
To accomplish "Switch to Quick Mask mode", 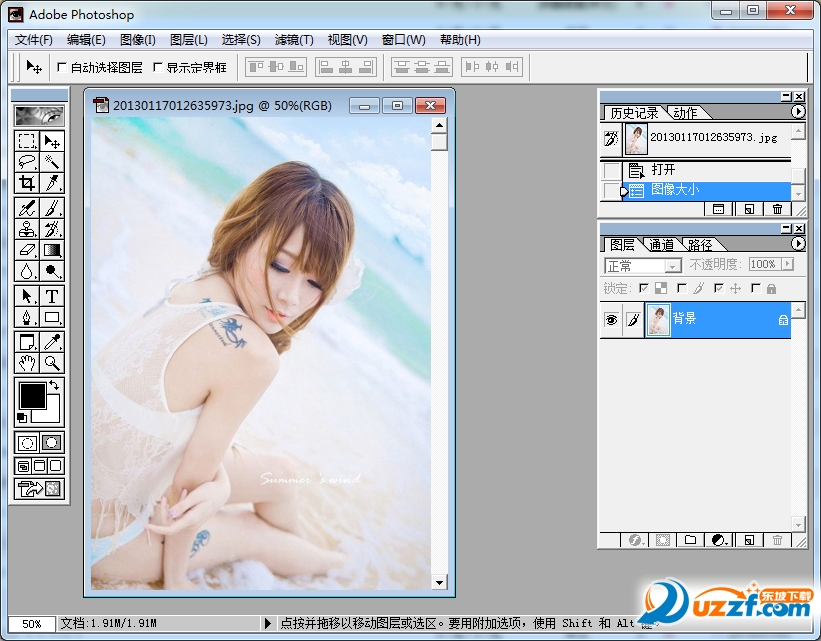I will click(52, 443).
